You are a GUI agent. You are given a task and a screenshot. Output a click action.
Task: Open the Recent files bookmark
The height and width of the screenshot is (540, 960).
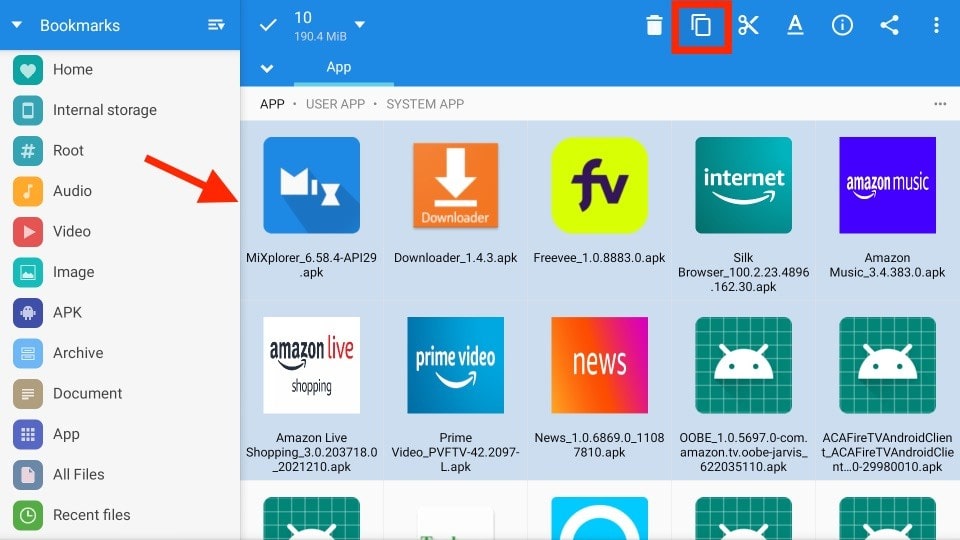pyautogui.click(x=120, y=515)
